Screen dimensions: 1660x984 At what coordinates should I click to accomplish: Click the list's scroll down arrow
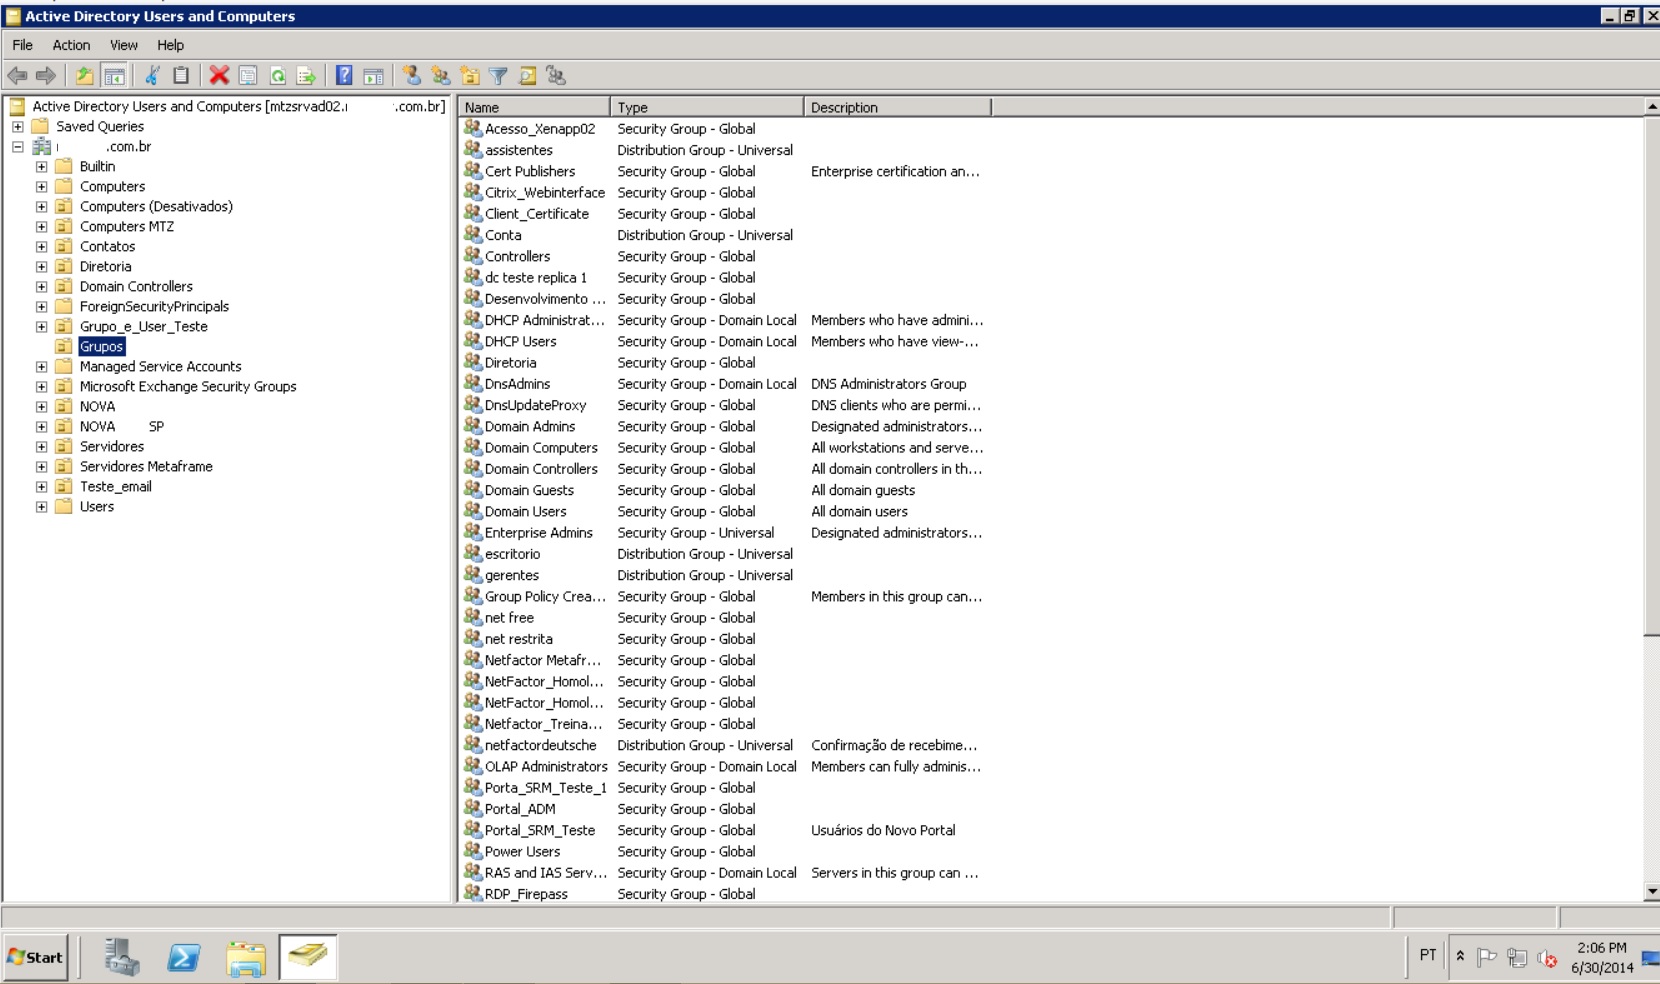pos(1651,891)
